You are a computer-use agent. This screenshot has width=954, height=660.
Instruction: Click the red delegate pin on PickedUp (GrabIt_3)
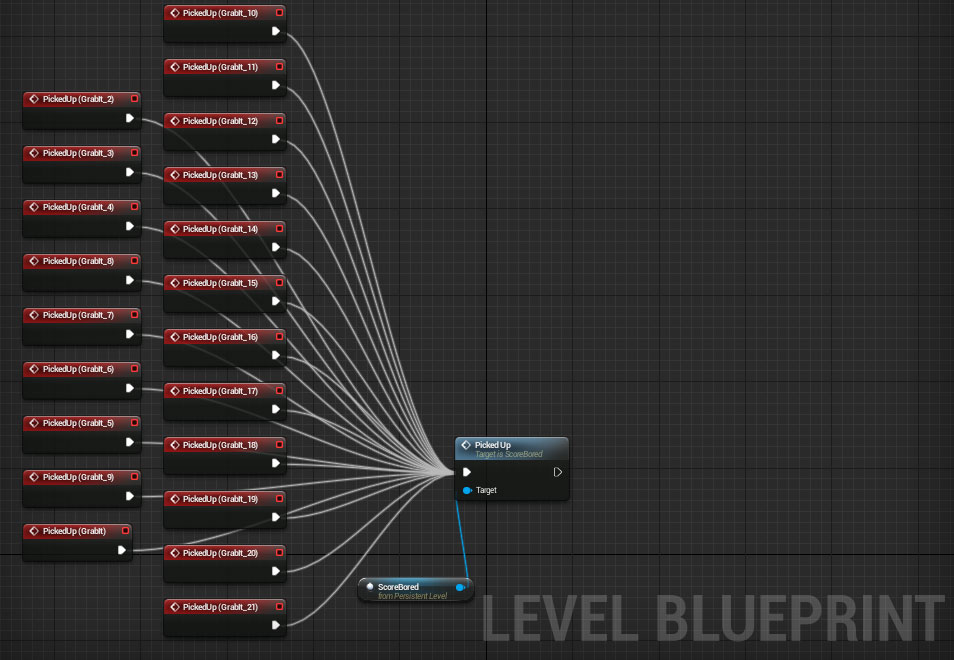click(134, 152)
